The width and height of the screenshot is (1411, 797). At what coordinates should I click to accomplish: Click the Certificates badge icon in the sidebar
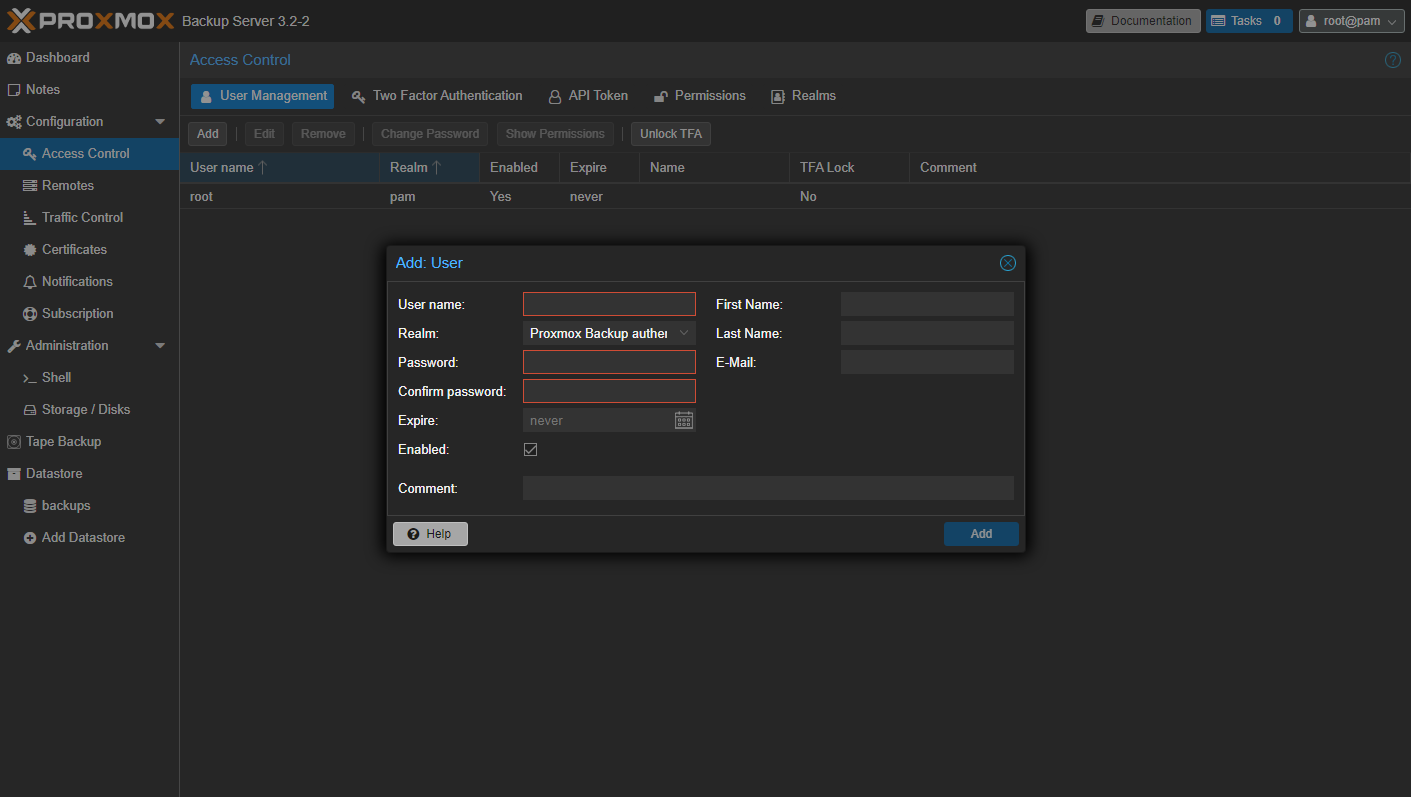[x=30, y=250]
